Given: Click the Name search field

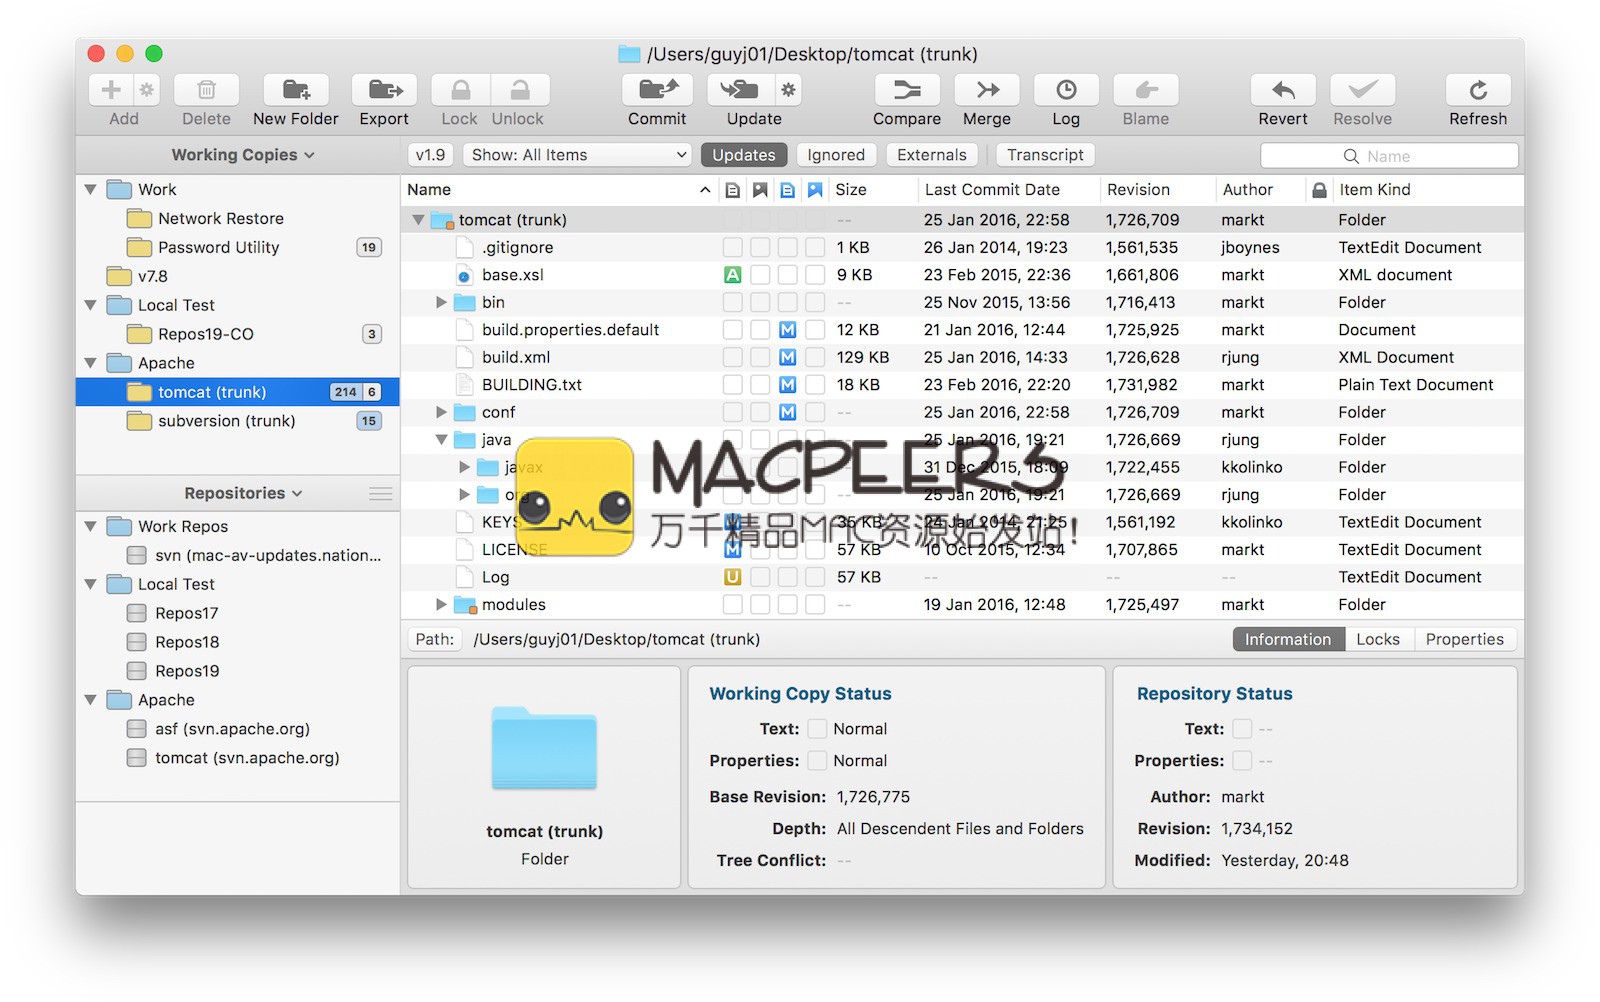Looking at the screenshot, I should [1389, 156].
